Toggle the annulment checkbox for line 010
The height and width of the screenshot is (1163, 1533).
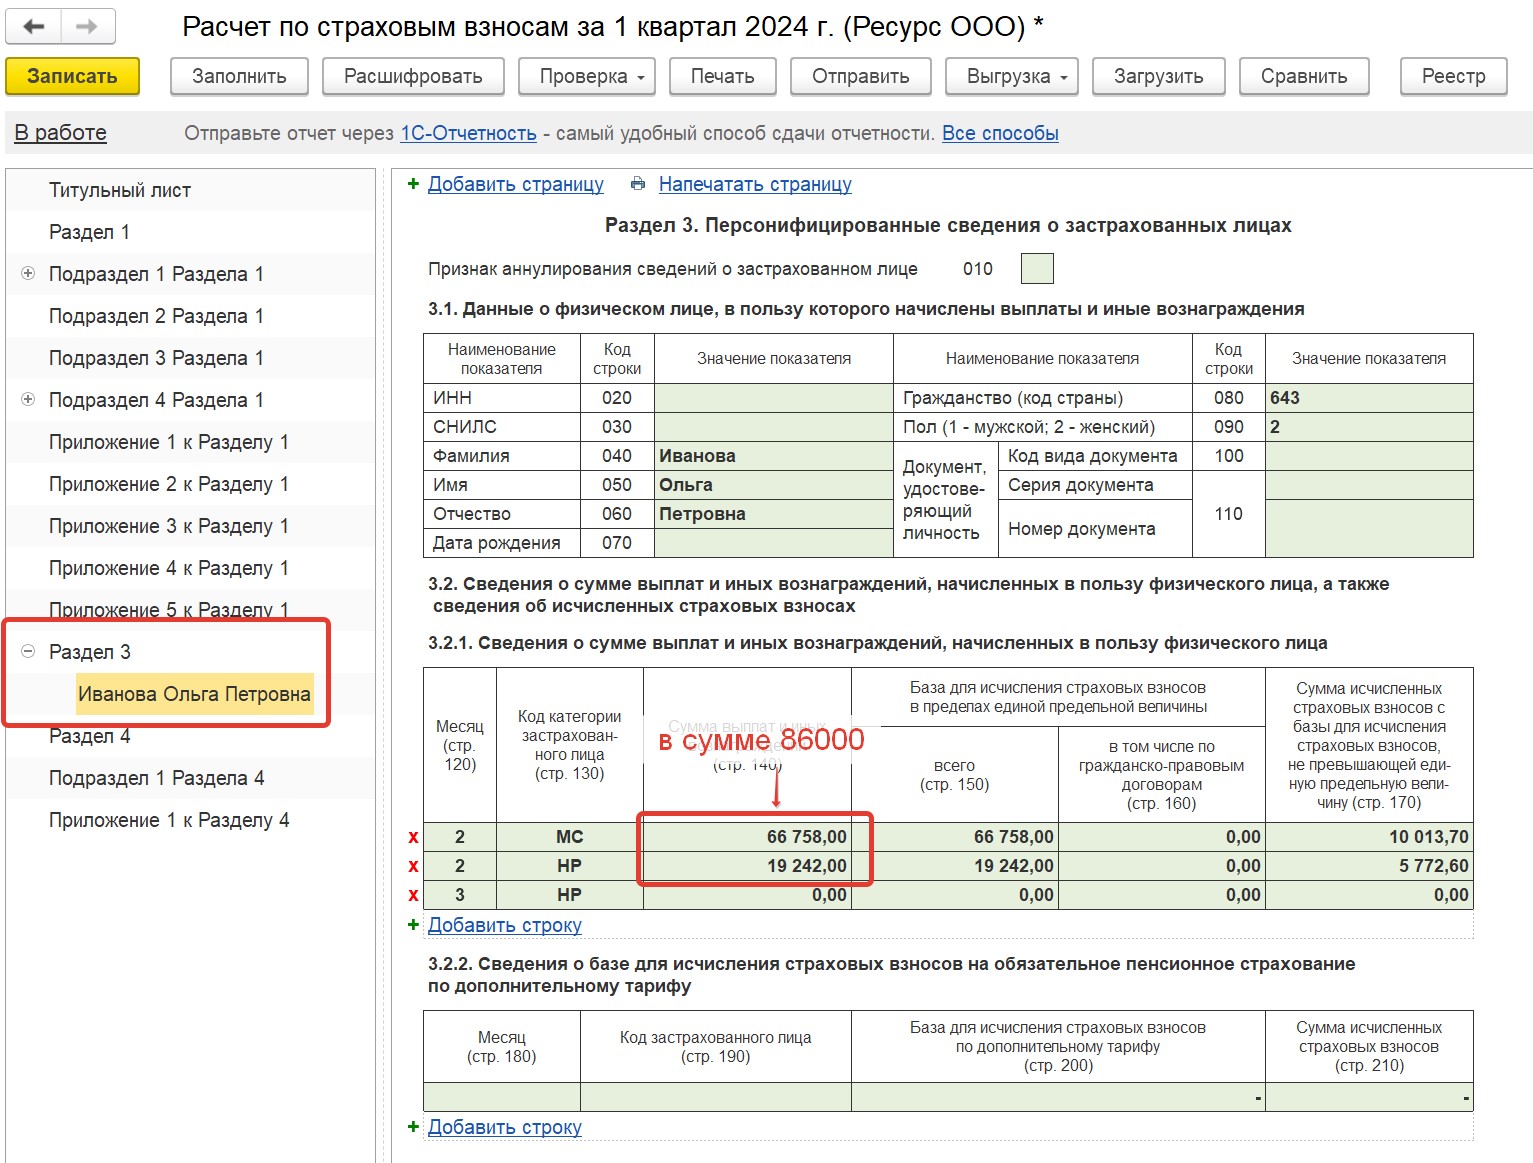(x=1037, y=269)
